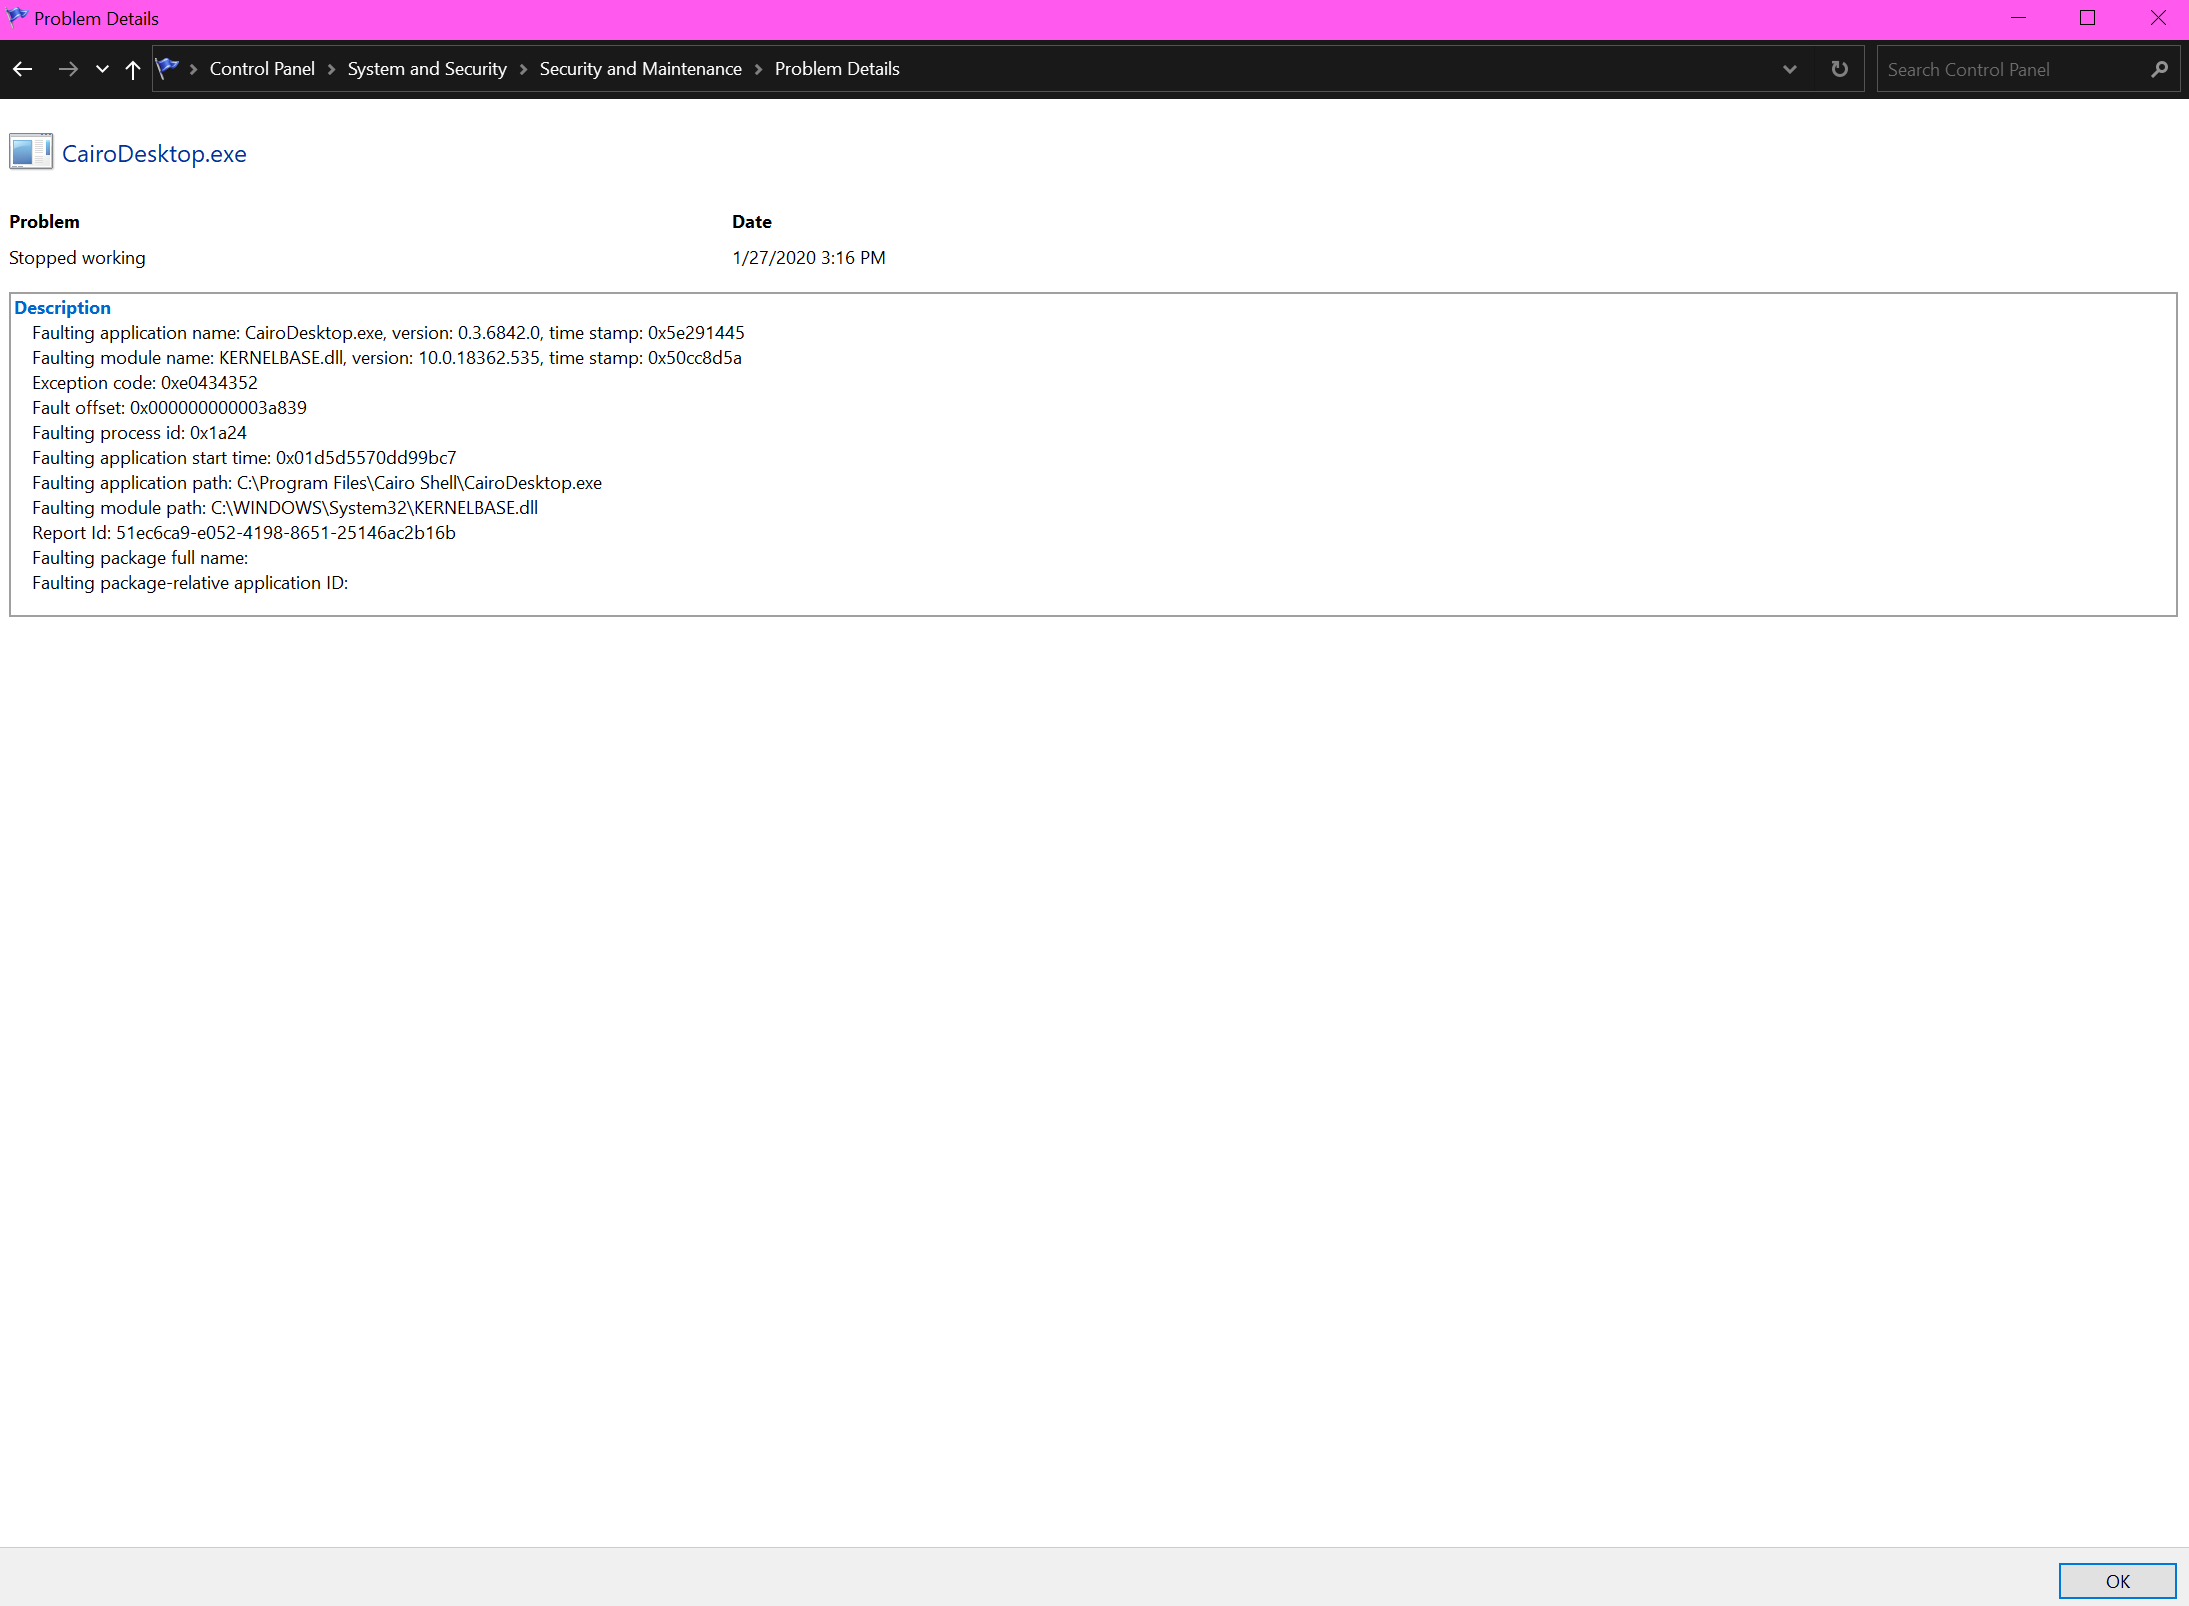Screen dimensions: 2189x1606
Task: Click the CairoDesktop.exe application icon
Action: 31,151
